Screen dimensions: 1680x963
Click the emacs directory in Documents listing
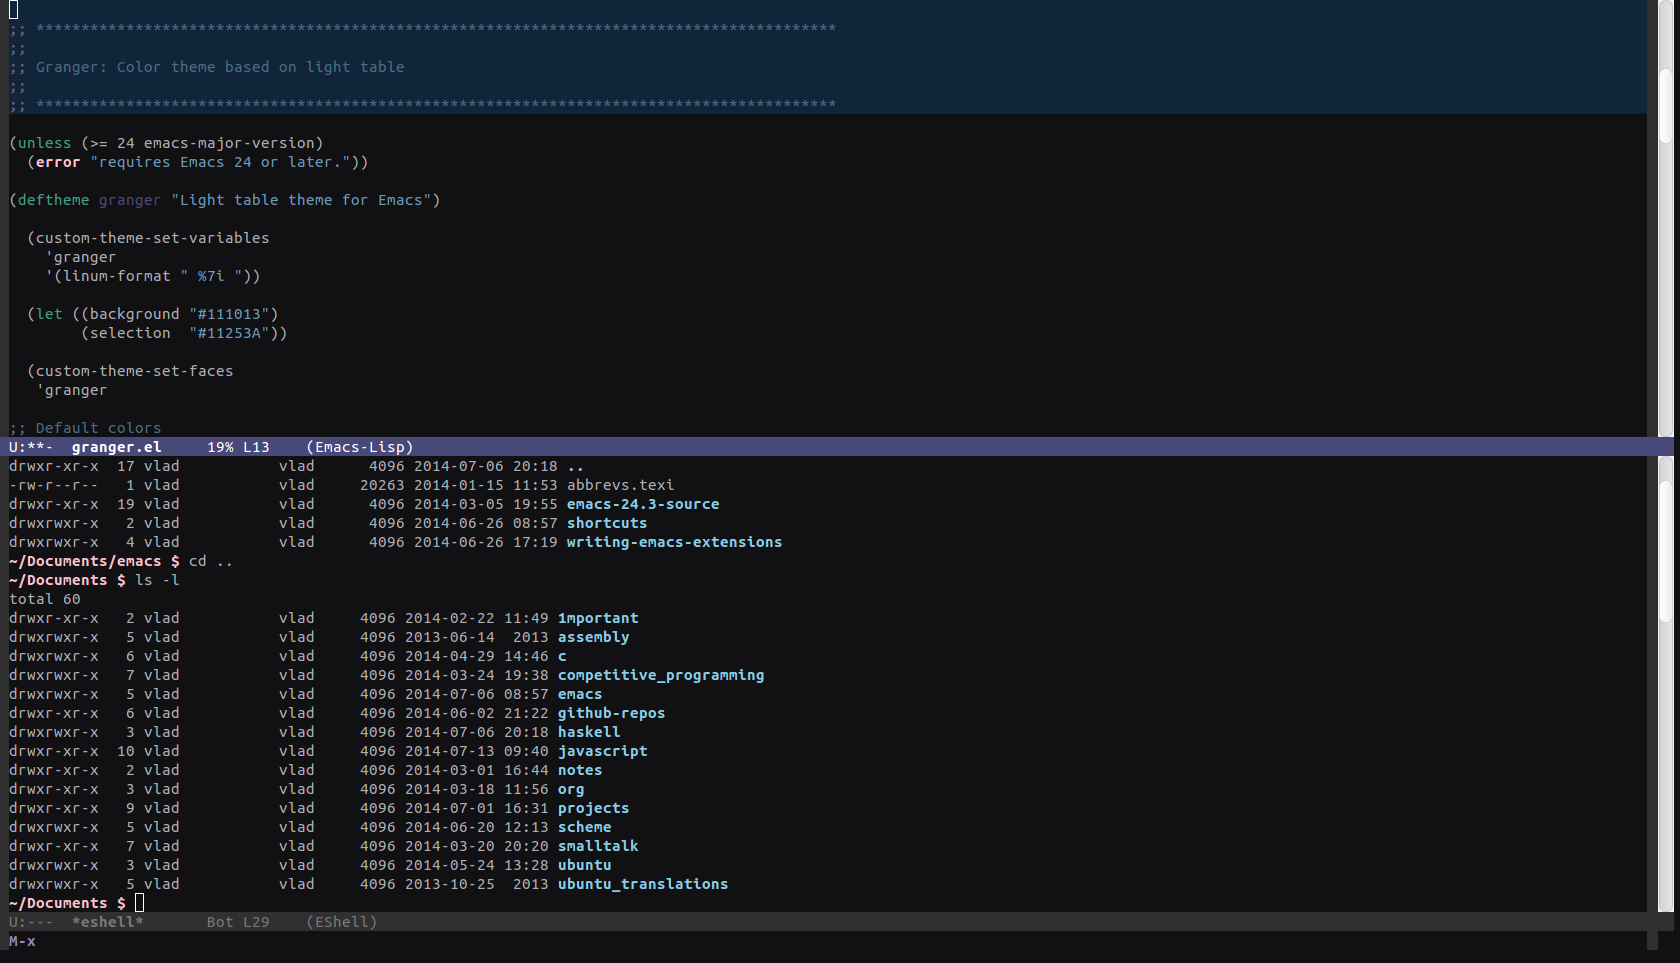coord(580,694)
